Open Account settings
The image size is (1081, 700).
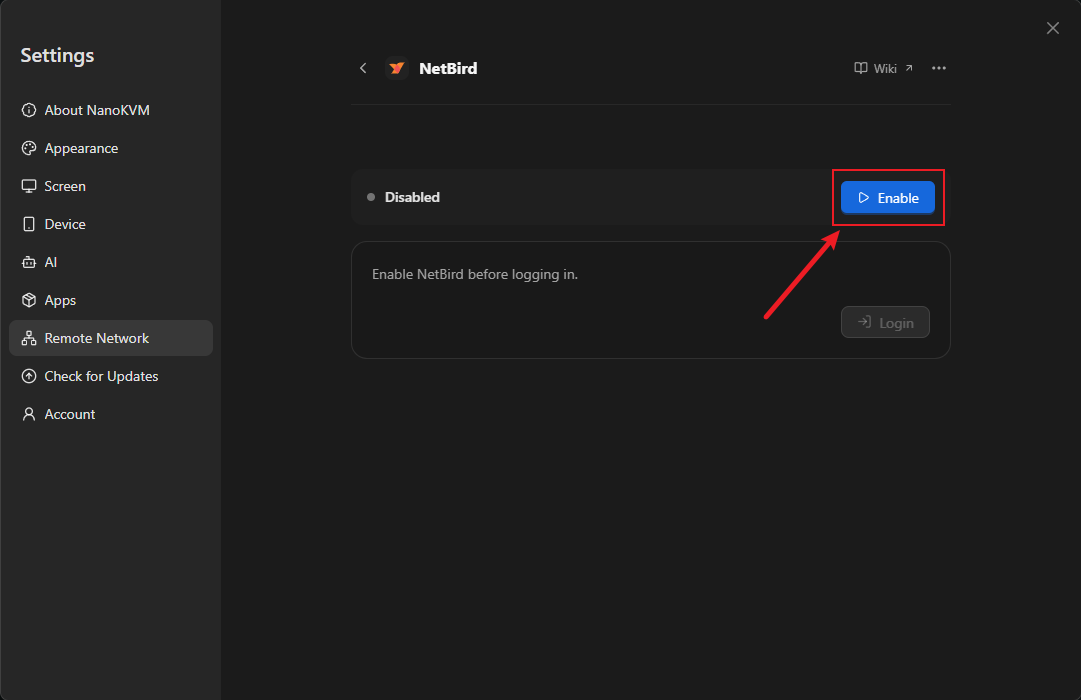111,414
